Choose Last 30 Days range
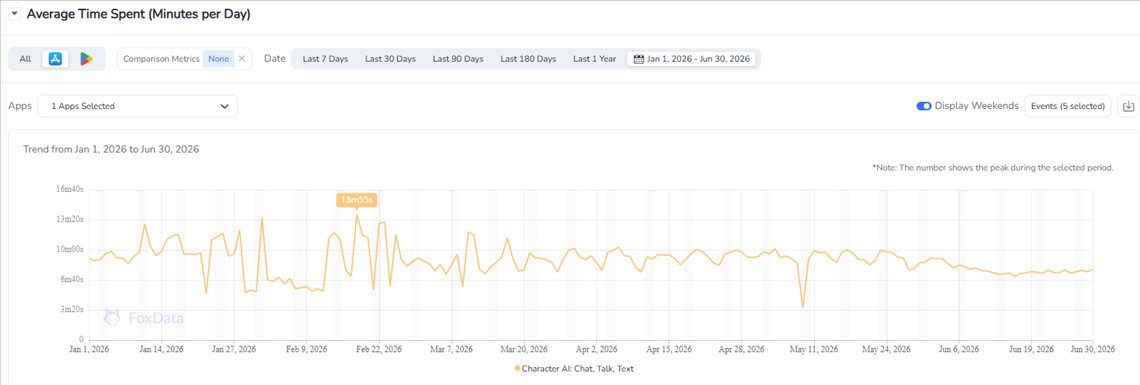The image size is (1140, 385). (390, 59)
